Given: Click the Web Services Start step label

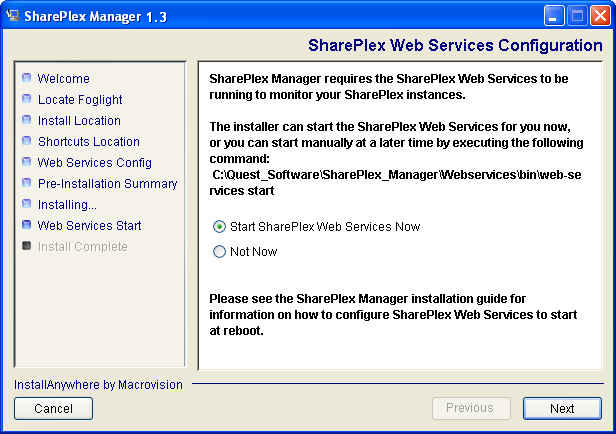Looking at the screenshot, I should click(x=89, y=225).
